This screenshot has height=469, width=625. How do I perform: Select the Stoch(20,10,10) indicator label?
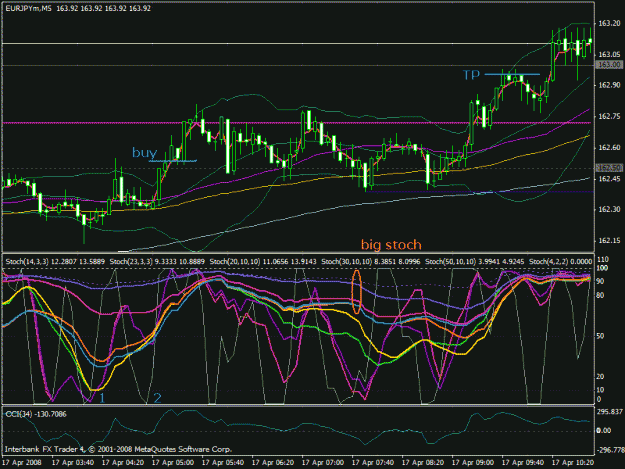(263, 261)
